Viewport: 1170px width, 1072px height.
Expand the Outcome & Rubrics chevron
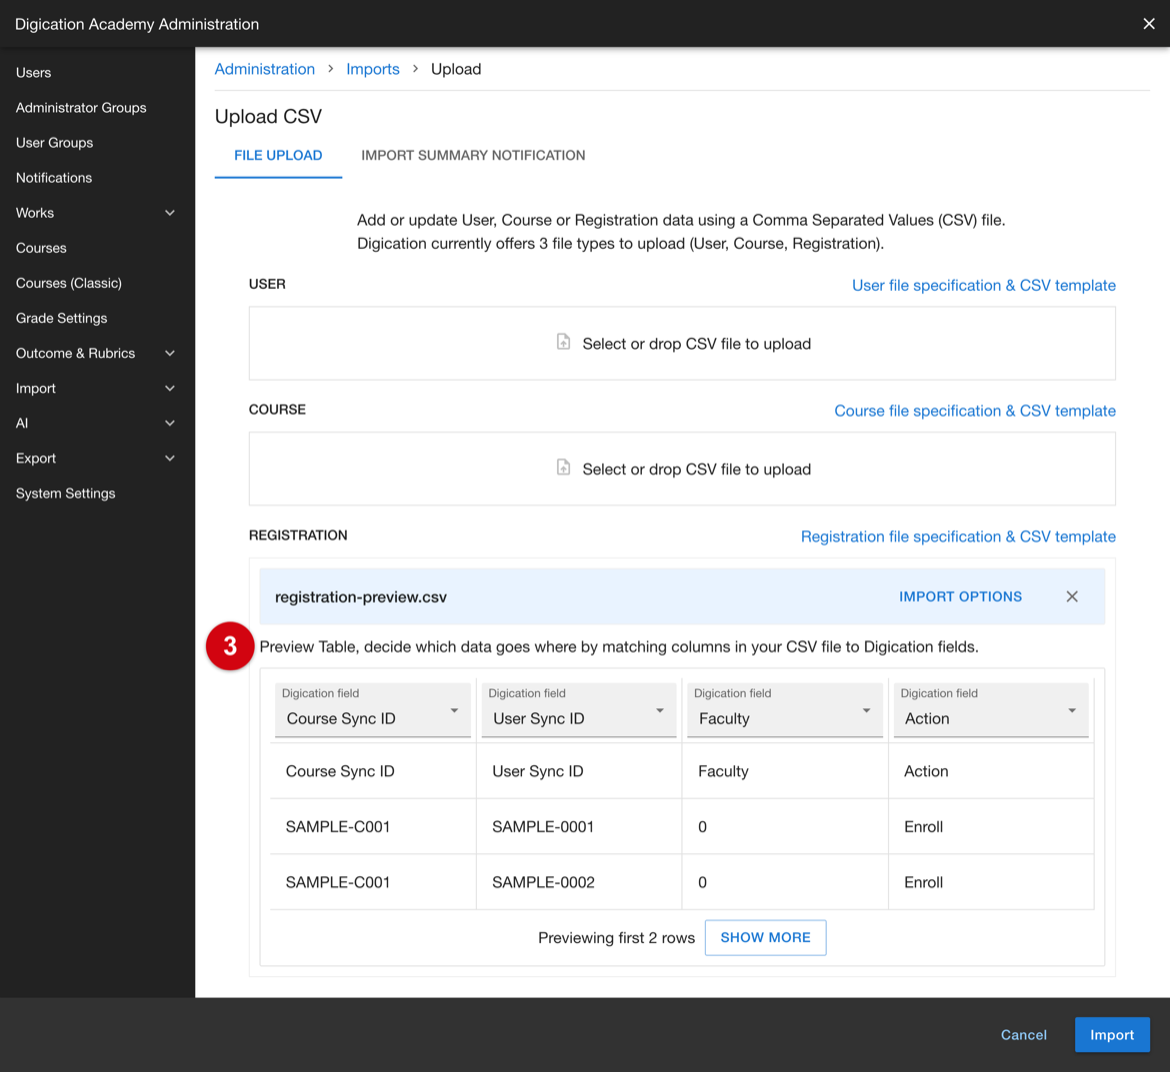[169, 353]
